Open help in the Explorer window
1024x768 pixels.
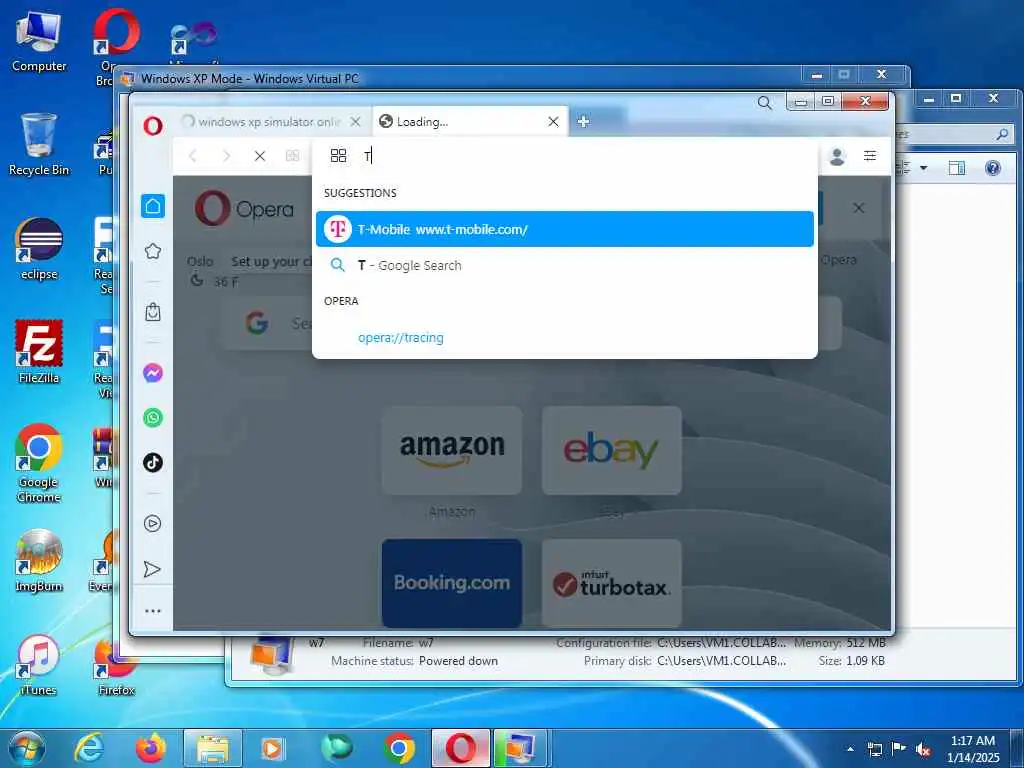[993, 168]
